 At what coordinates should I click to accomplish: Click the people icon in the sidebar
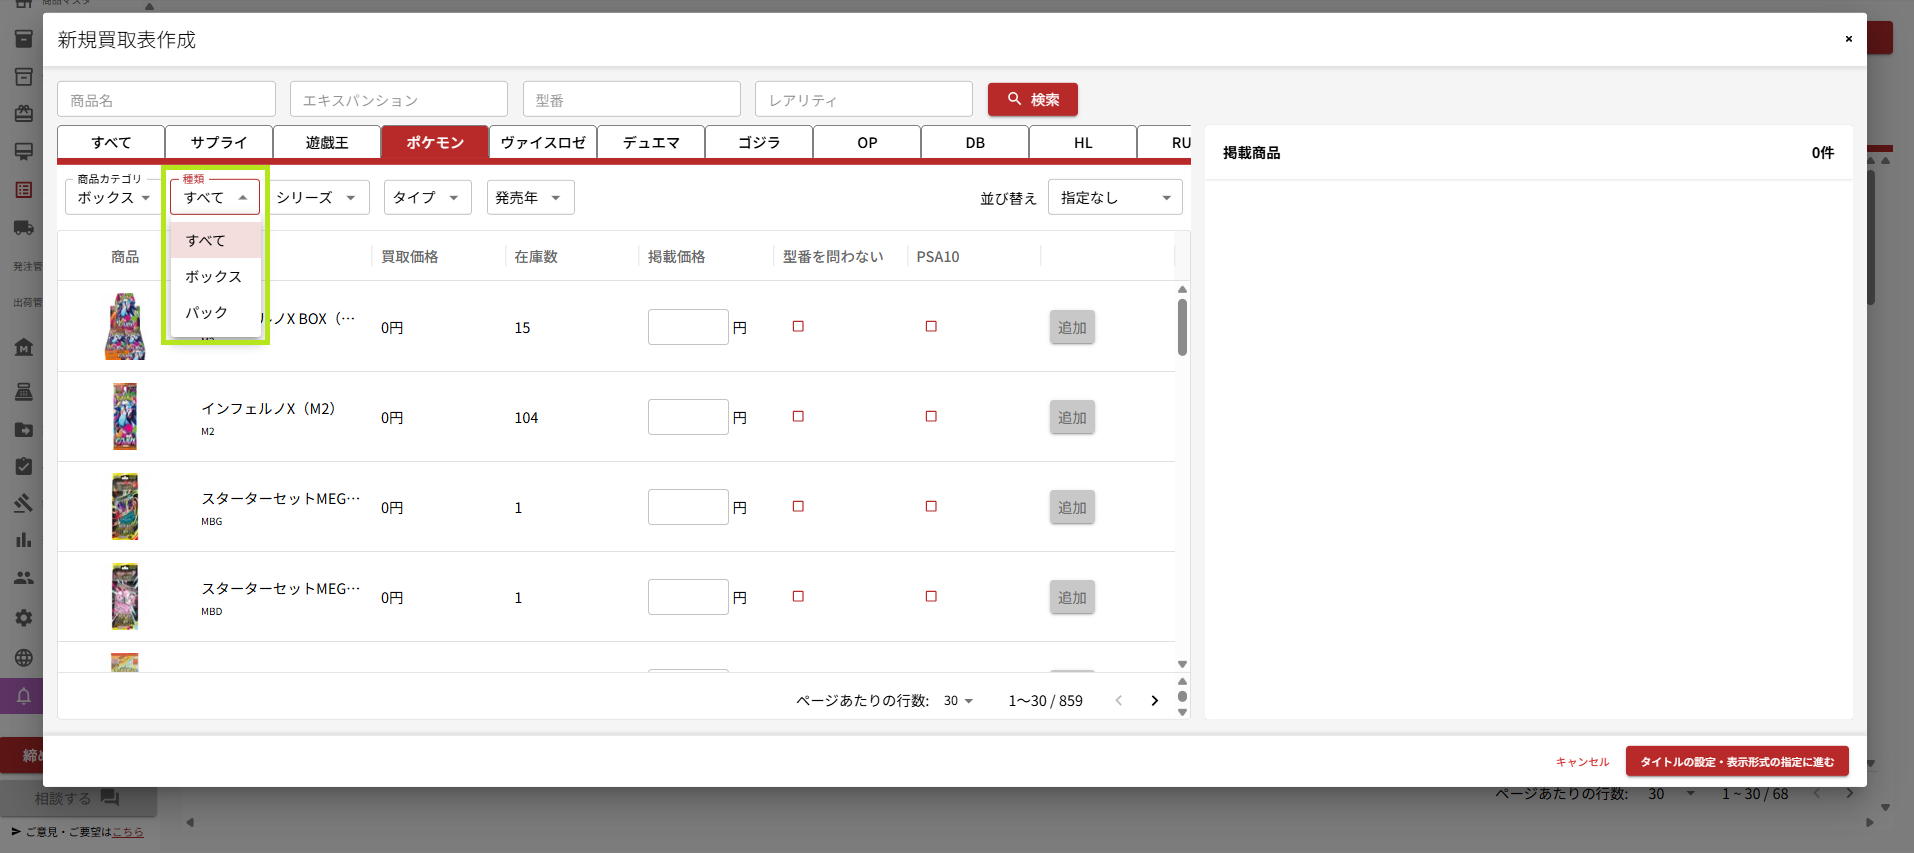pyautogui.click(x=23, y=578)
